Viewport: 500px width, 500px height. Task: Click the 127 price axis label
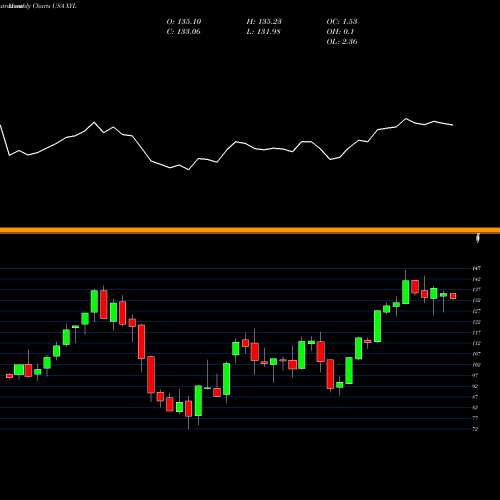[477, 311]
